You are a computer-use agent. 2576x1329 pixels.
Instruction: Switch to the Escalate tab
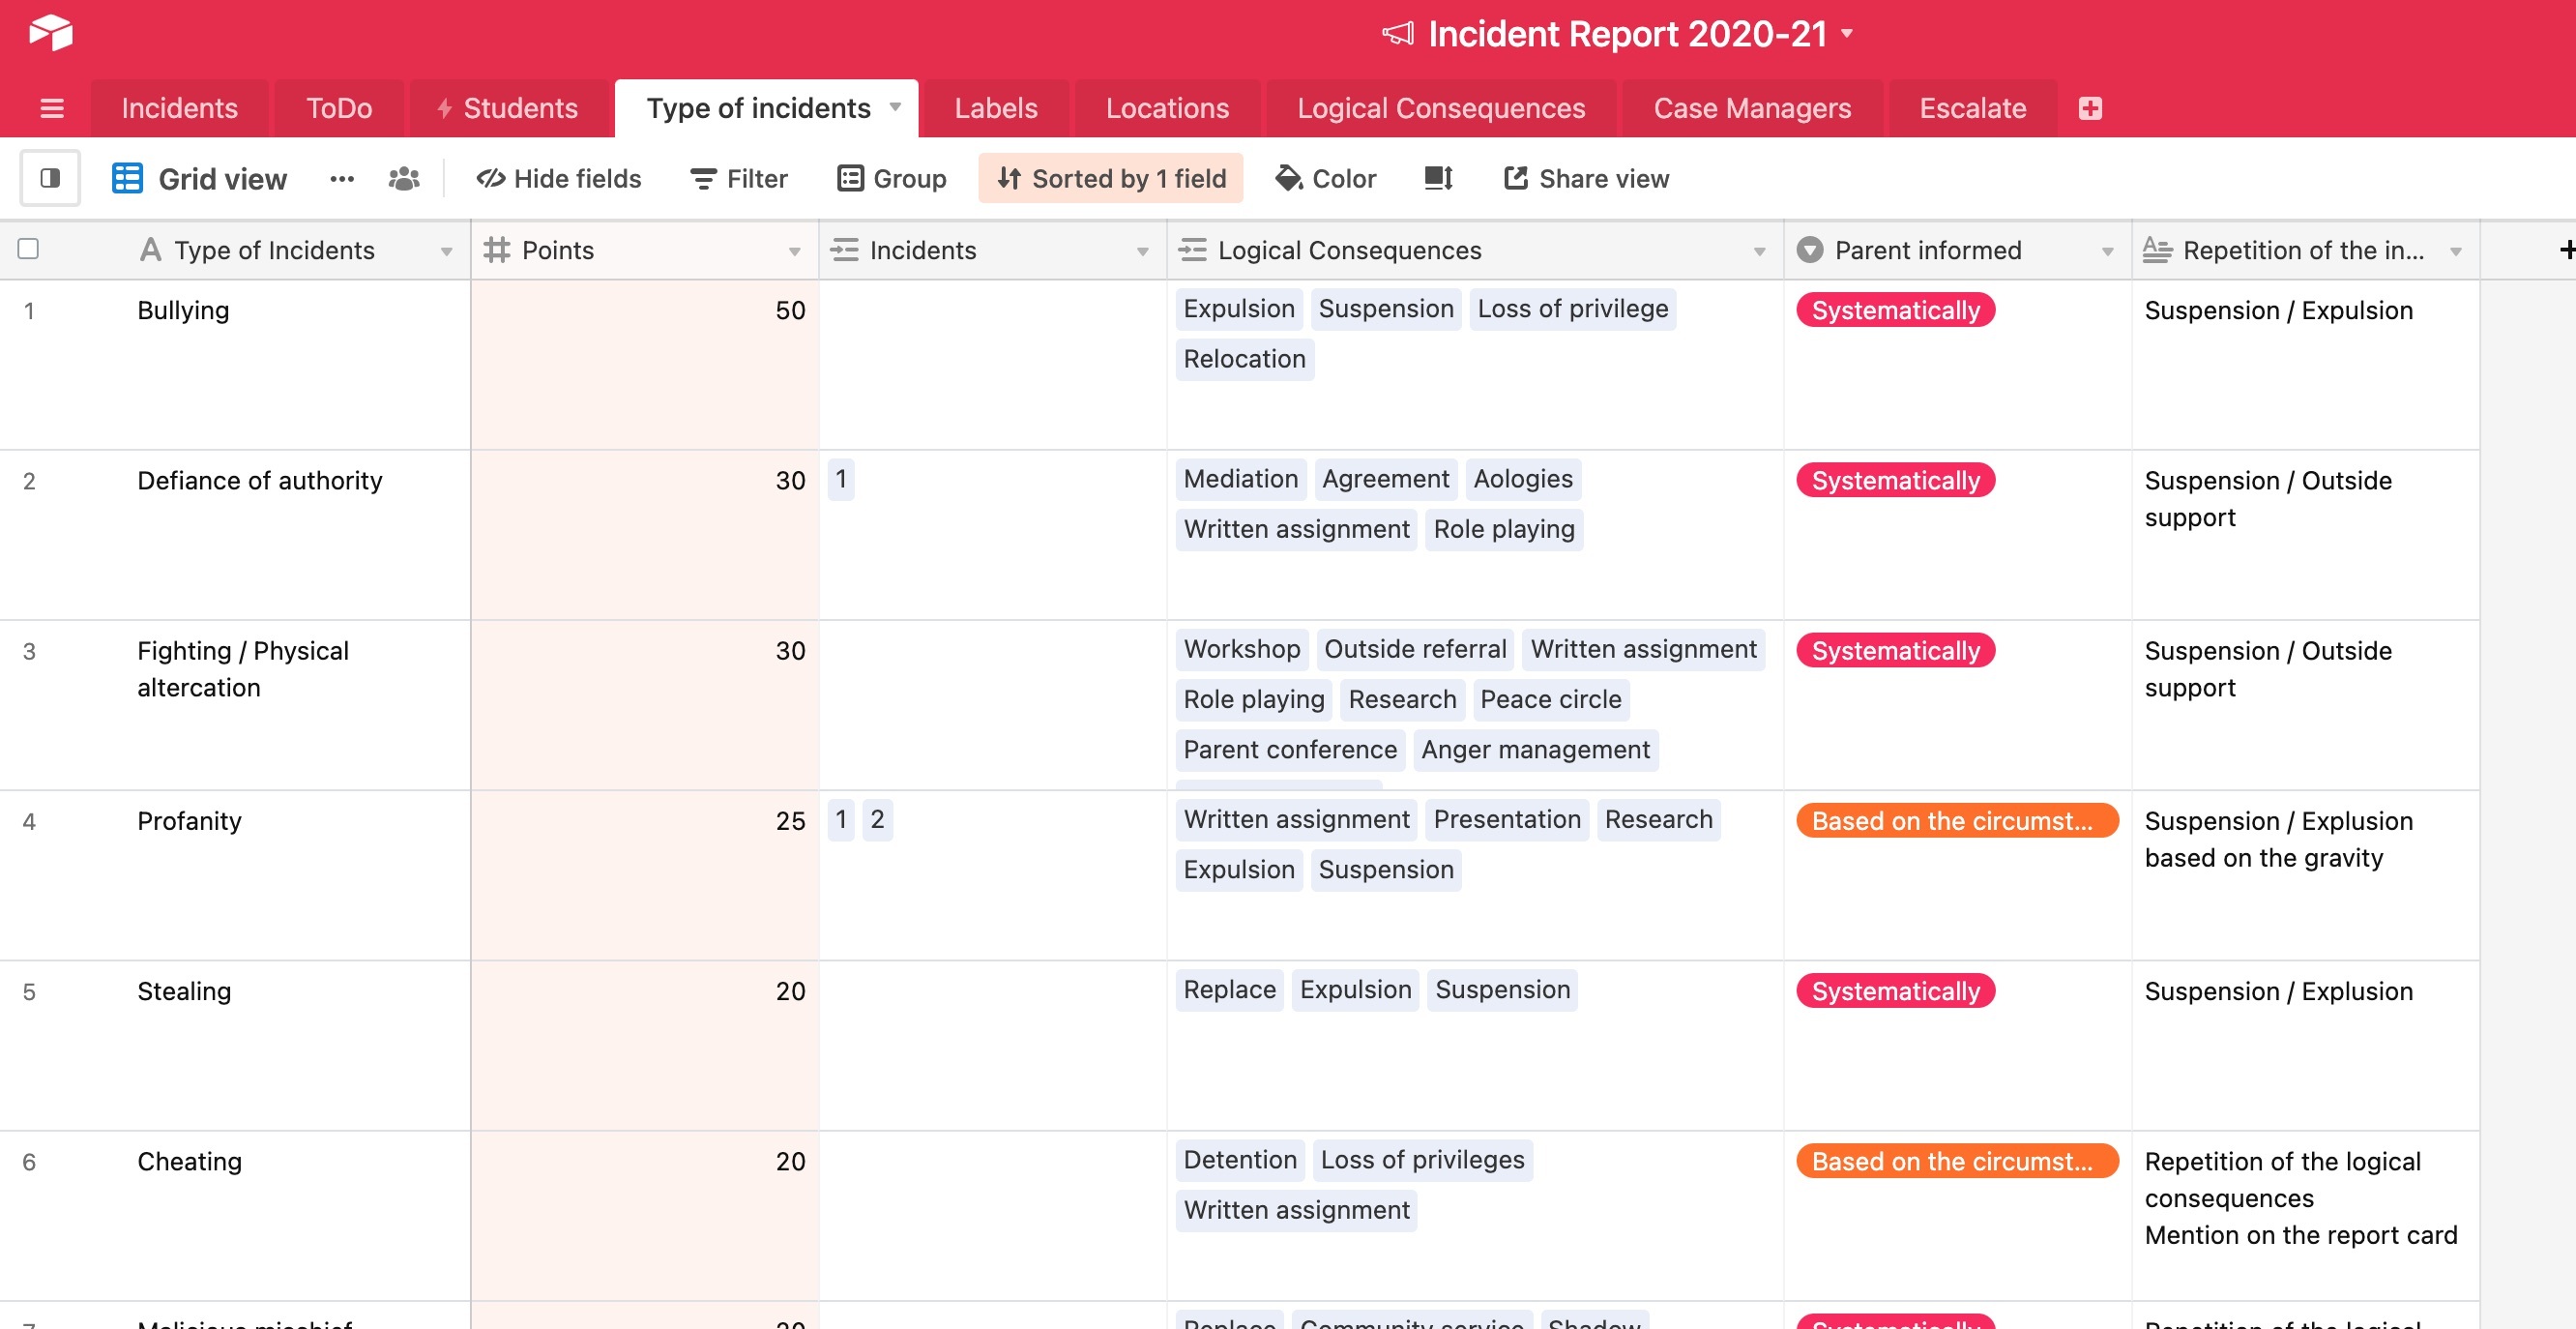(1972, 108)
